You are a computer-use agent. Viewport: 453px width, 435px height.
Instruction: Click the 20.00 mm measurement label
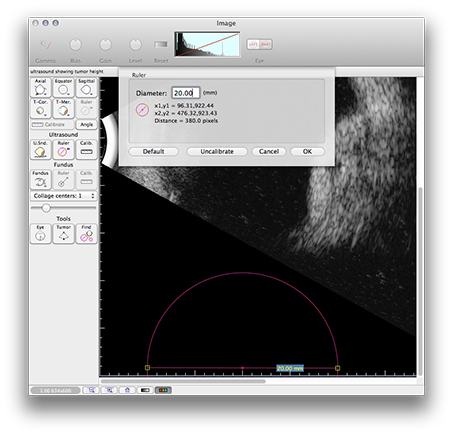(290, 368)
